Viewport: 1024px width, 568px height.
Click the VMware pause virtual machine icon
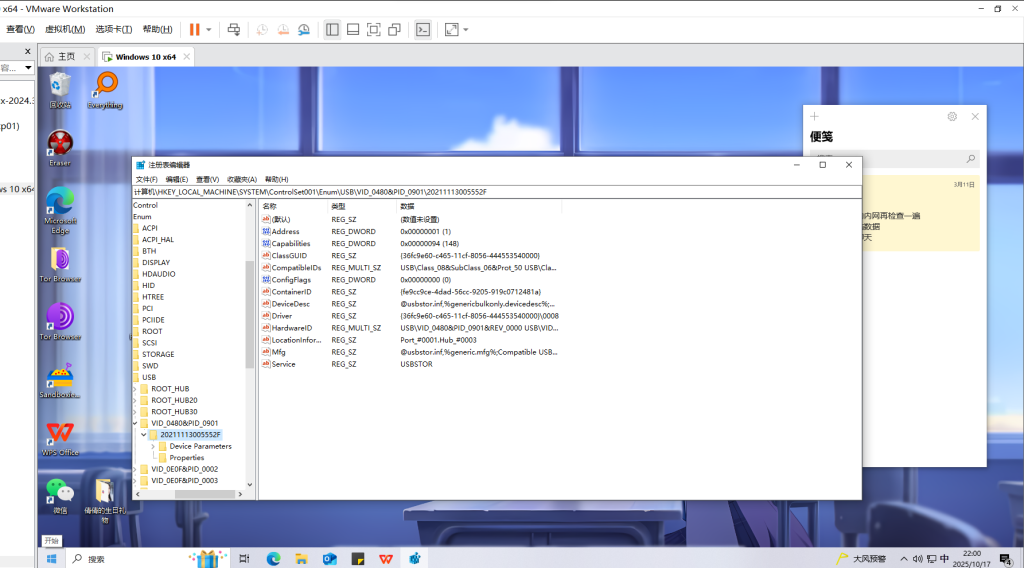194,30
